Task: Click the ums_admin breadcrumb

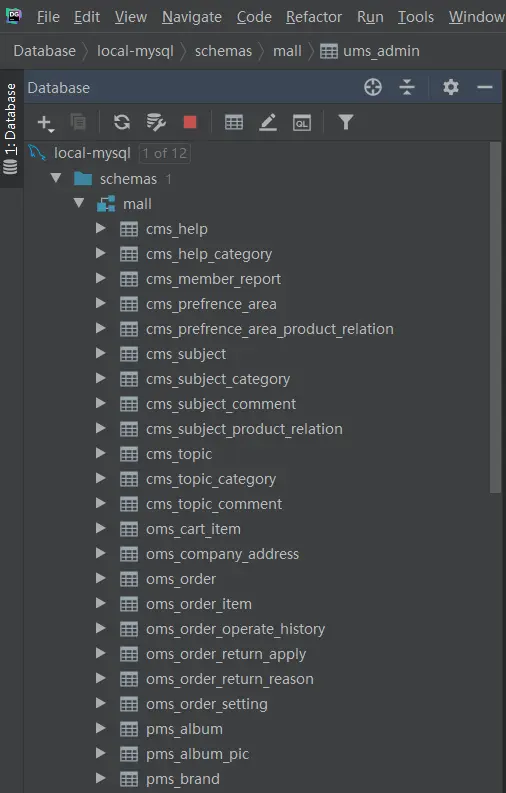Action: click(x=370, y=51)
